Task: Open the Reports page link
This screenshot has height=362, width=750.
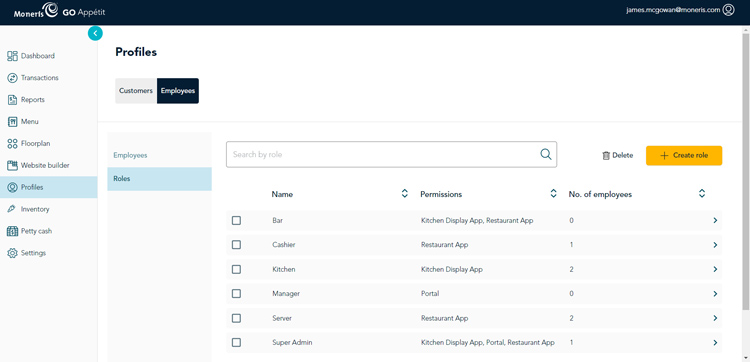Action: [x=33, y=100]
